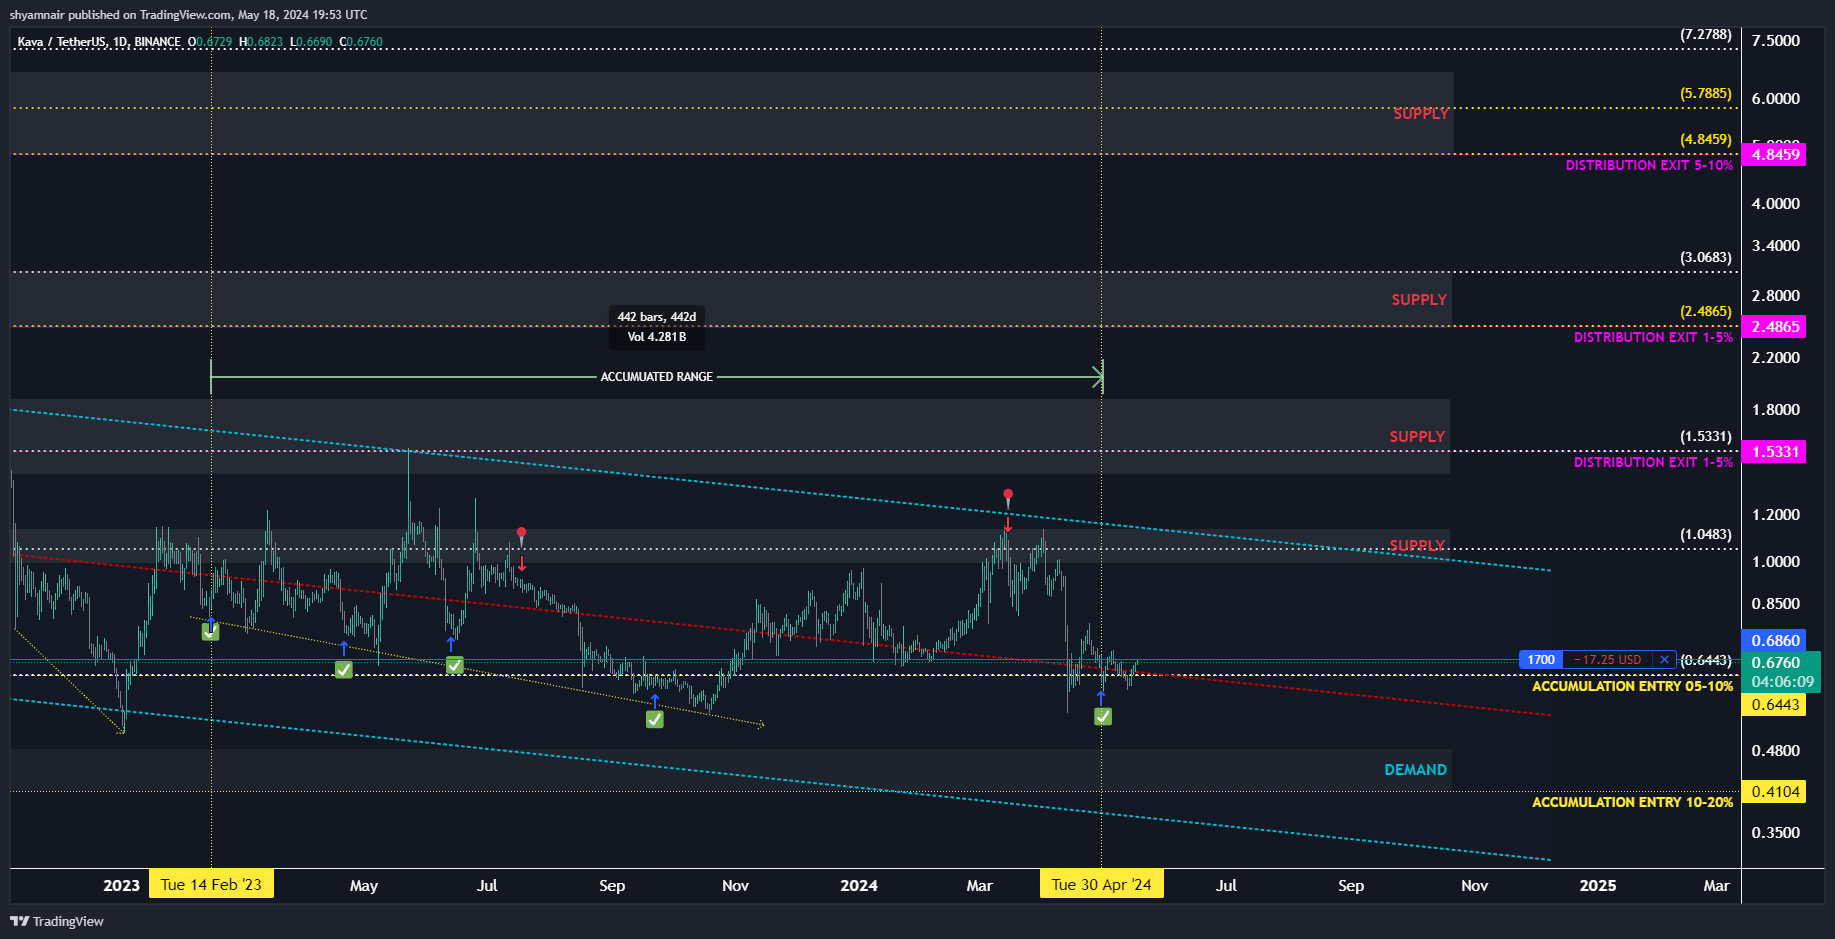The image size is (1835, 939).
Task: Click the red down arrow under March 2024 pin
Action: pos(1008,523)
